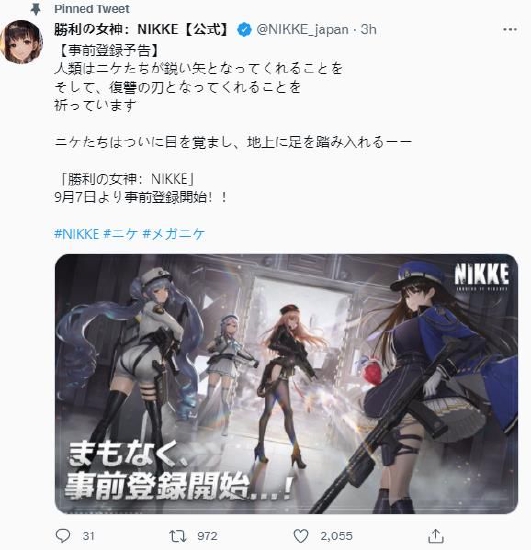The height and width of the screenshot is (550, 531).
Task: Click the Pinned Tweet label
Action: tap(92, 9)
